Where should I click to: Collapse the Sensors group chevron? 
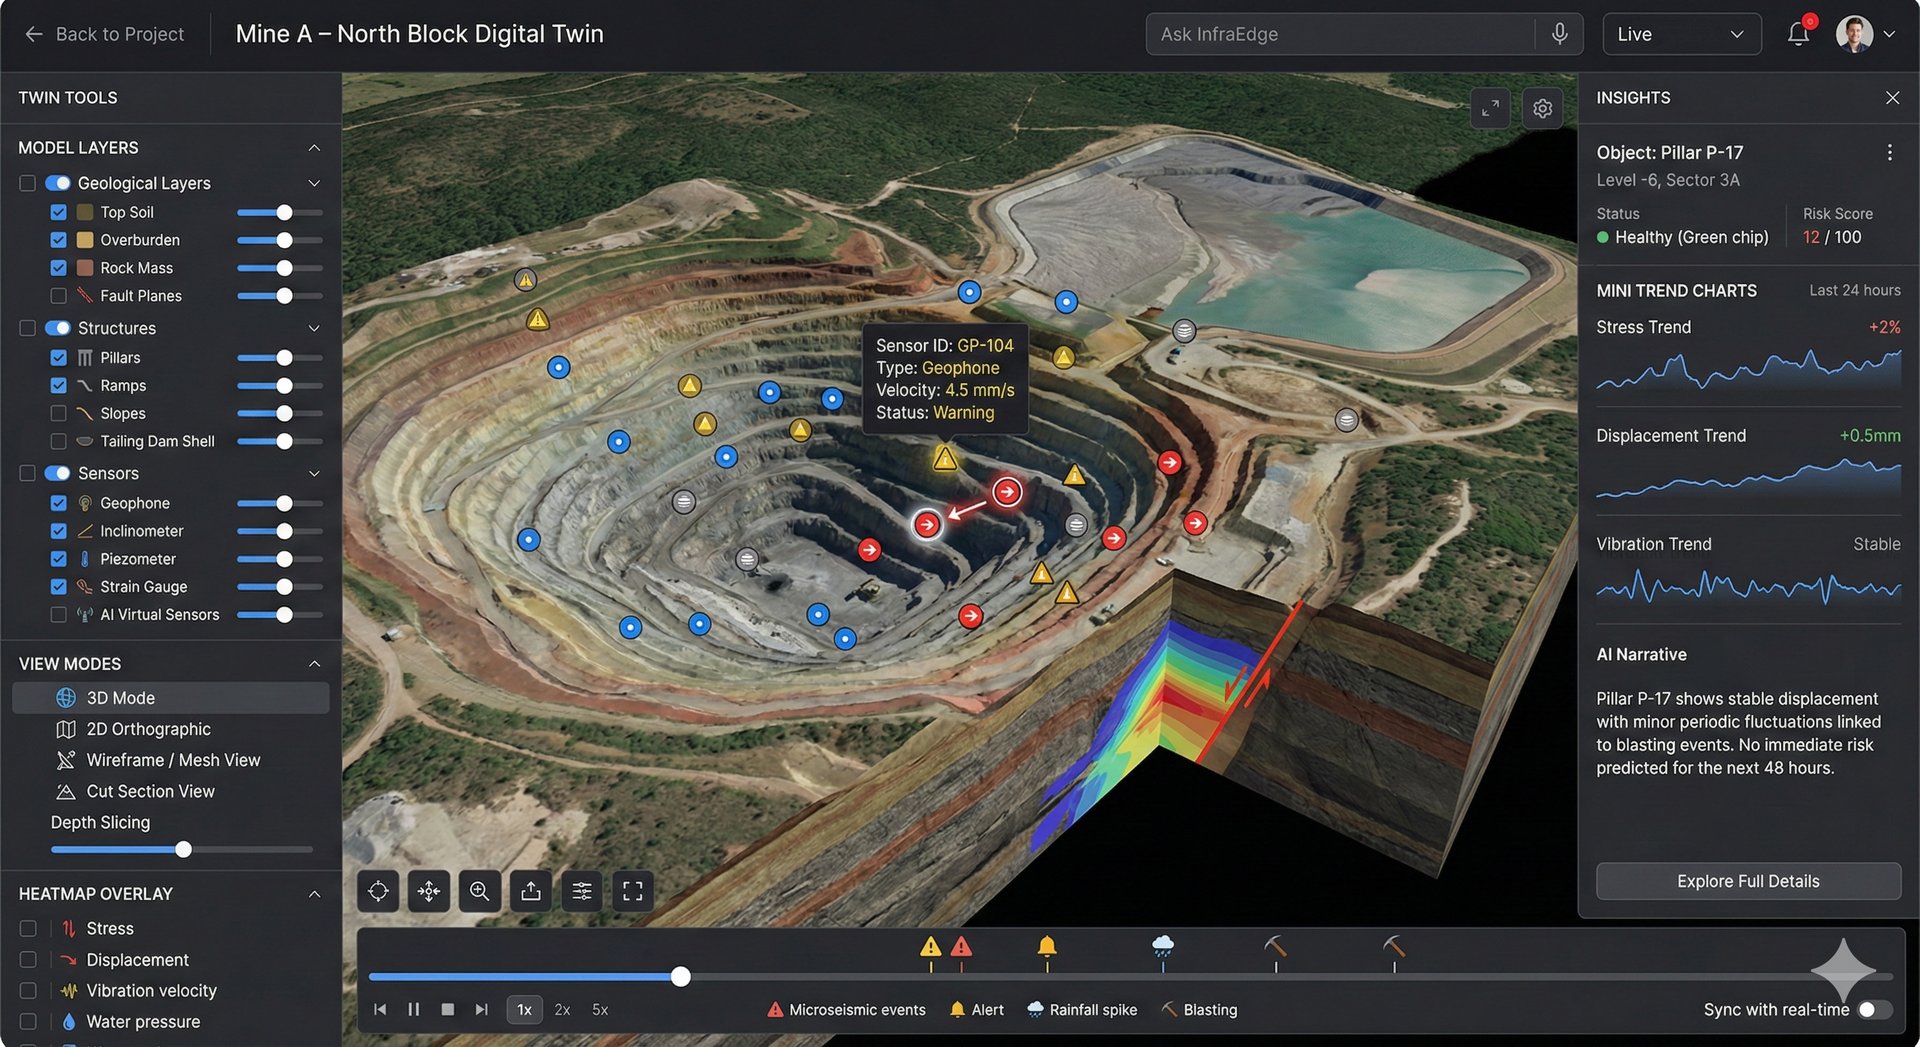point(314,473)
